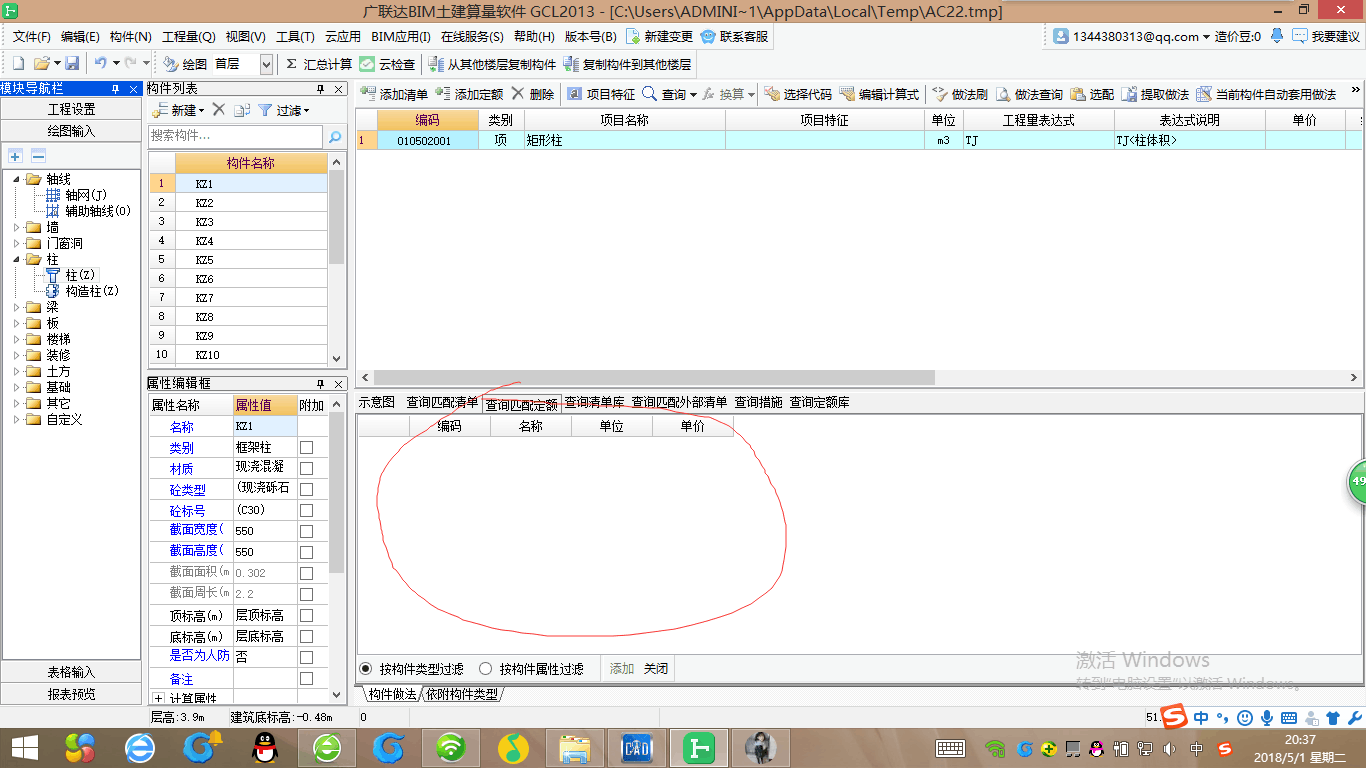
Task: Click 删除 X icon in 做法 toolbar
Action: click(x=518, y=94)
